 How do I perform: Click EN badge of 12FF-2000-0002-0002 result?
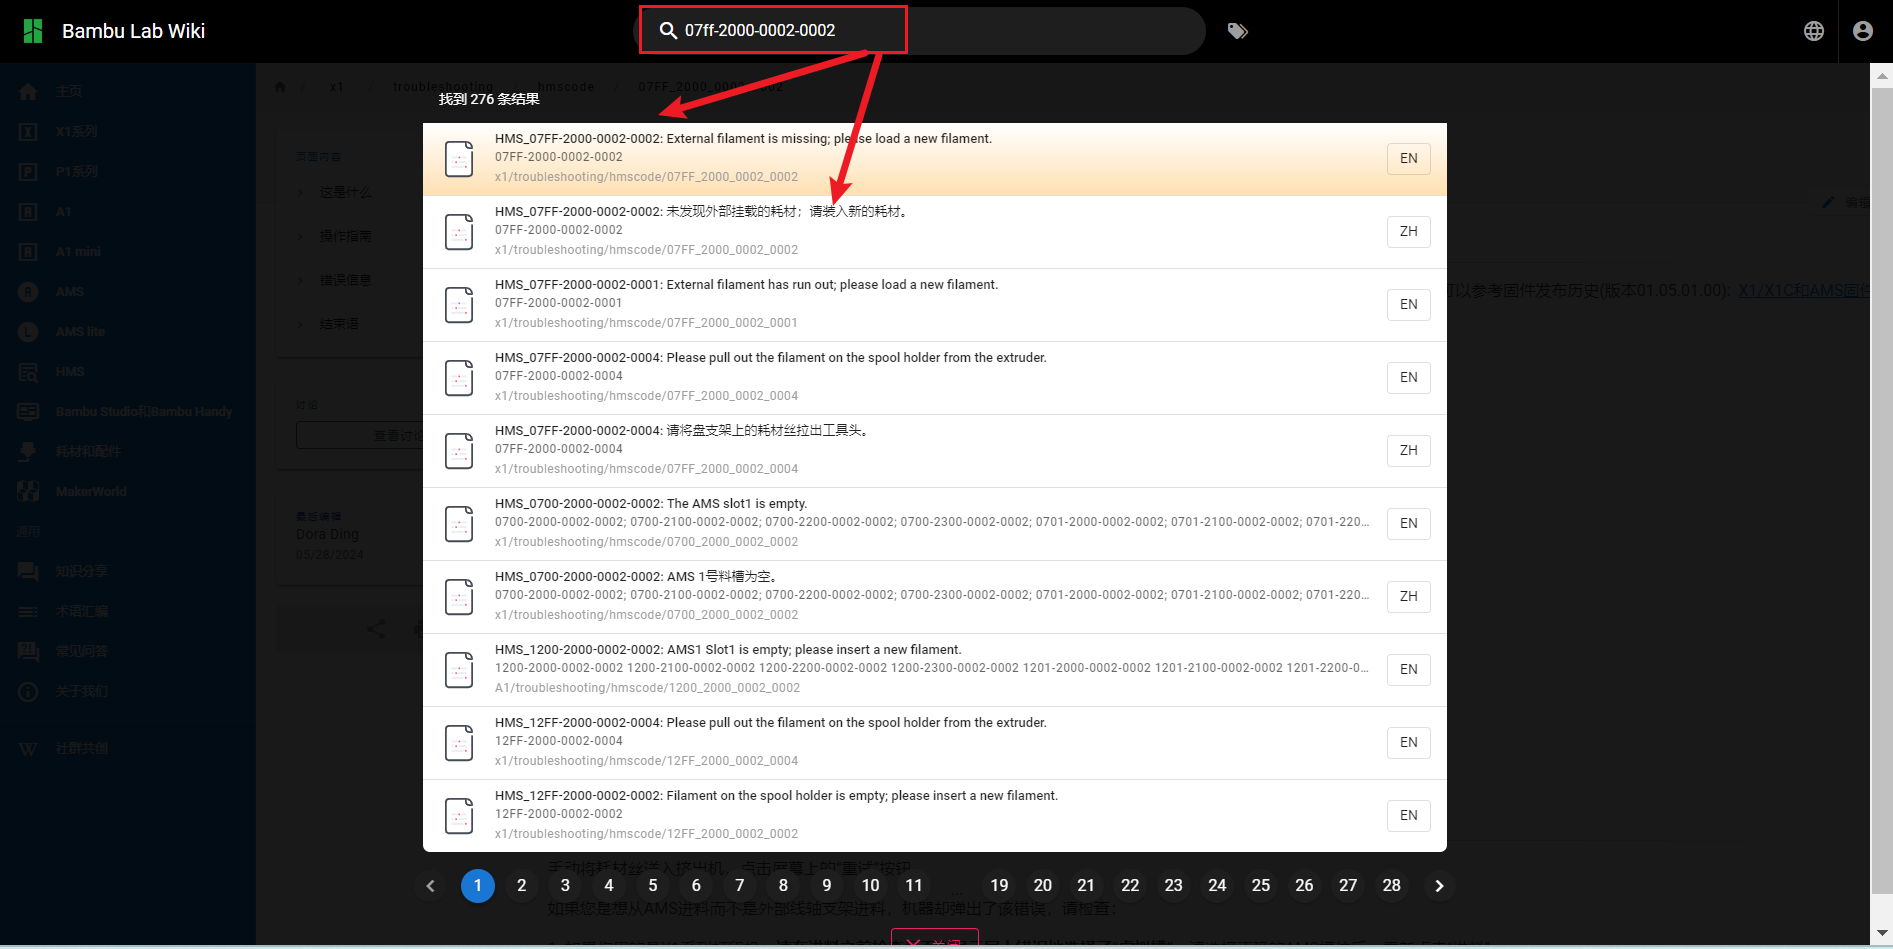(x=1408, y=815)
